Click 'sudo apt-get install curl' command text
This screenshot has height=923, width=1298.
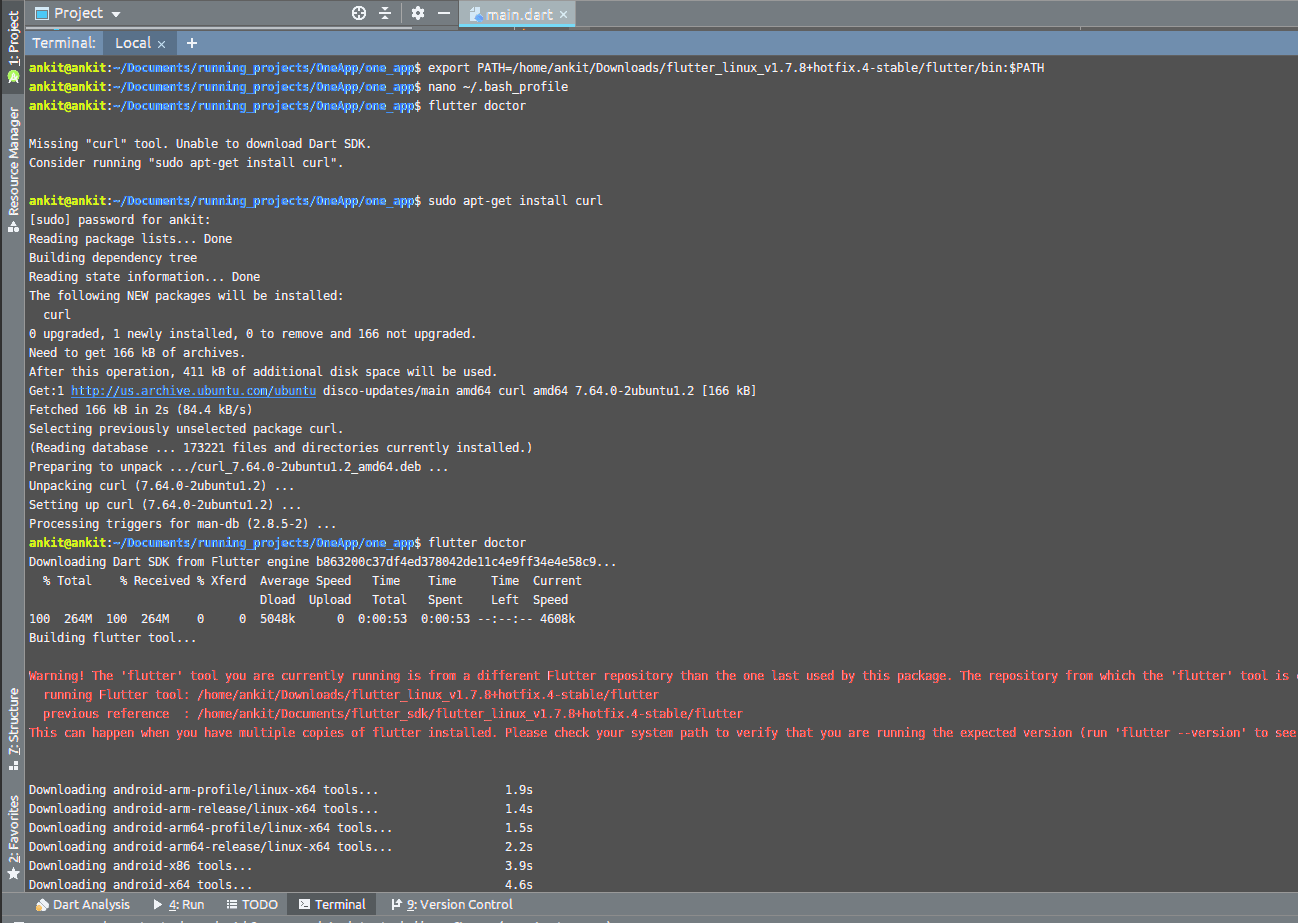click(x=515, y=201)
